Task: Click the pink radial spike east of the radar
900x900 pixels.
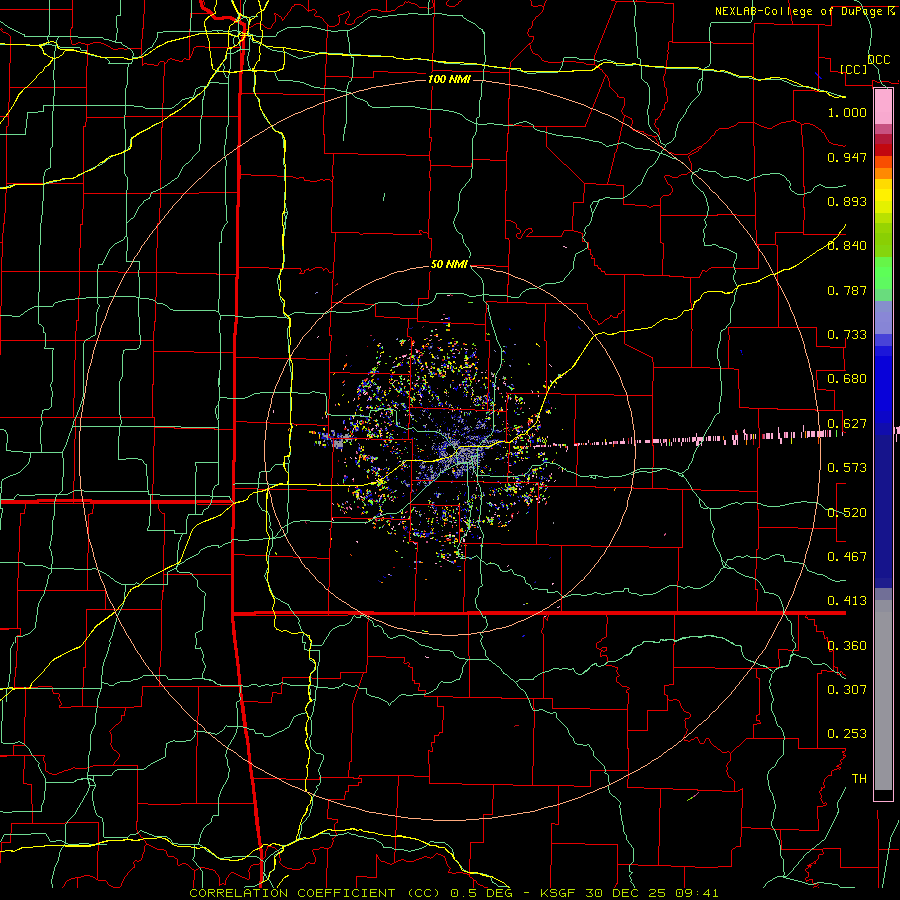Action: pyautogui.click(x=689, y=439)
